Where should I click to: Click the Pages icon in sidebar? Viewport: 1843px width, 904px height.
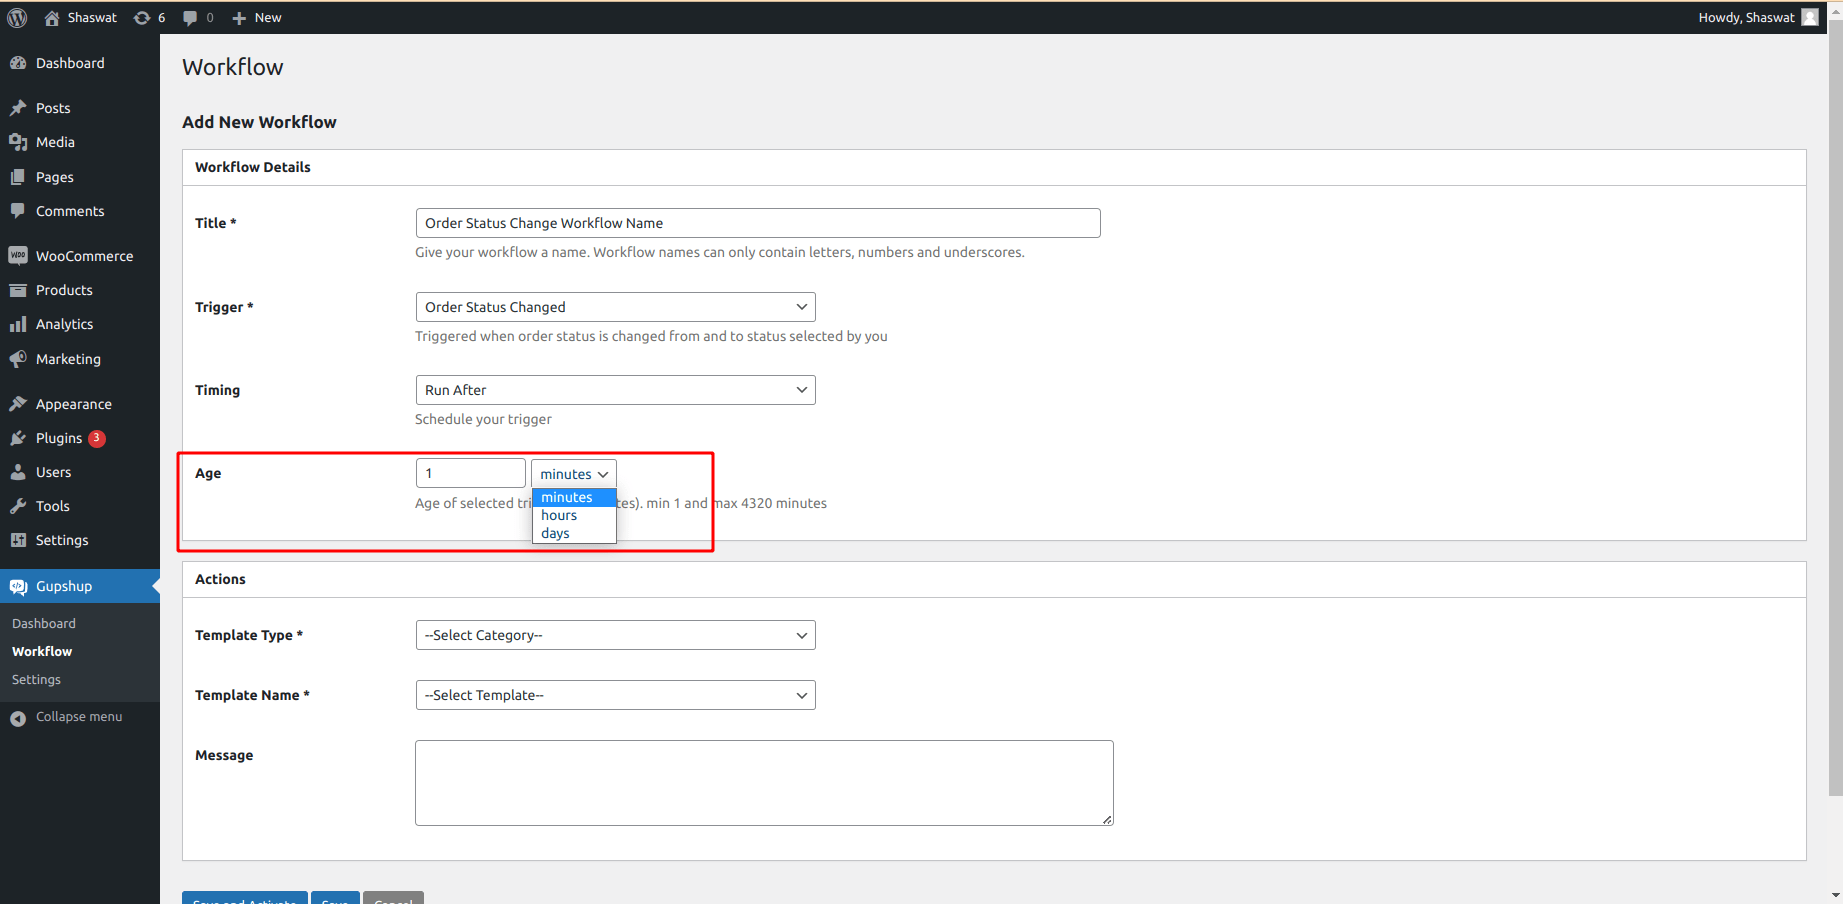(18, 177)
